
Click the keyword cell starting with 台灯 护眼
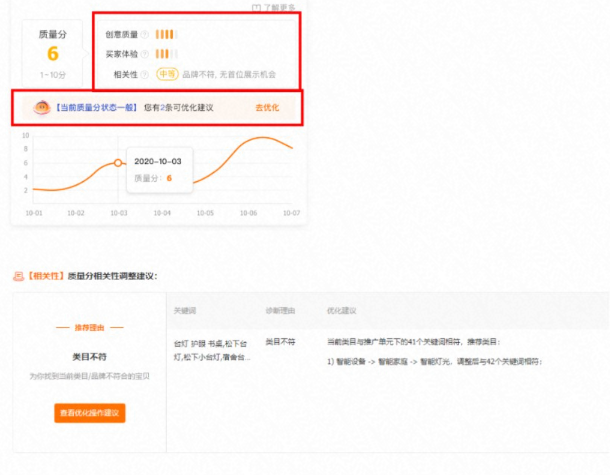click(x=212, y=351)
